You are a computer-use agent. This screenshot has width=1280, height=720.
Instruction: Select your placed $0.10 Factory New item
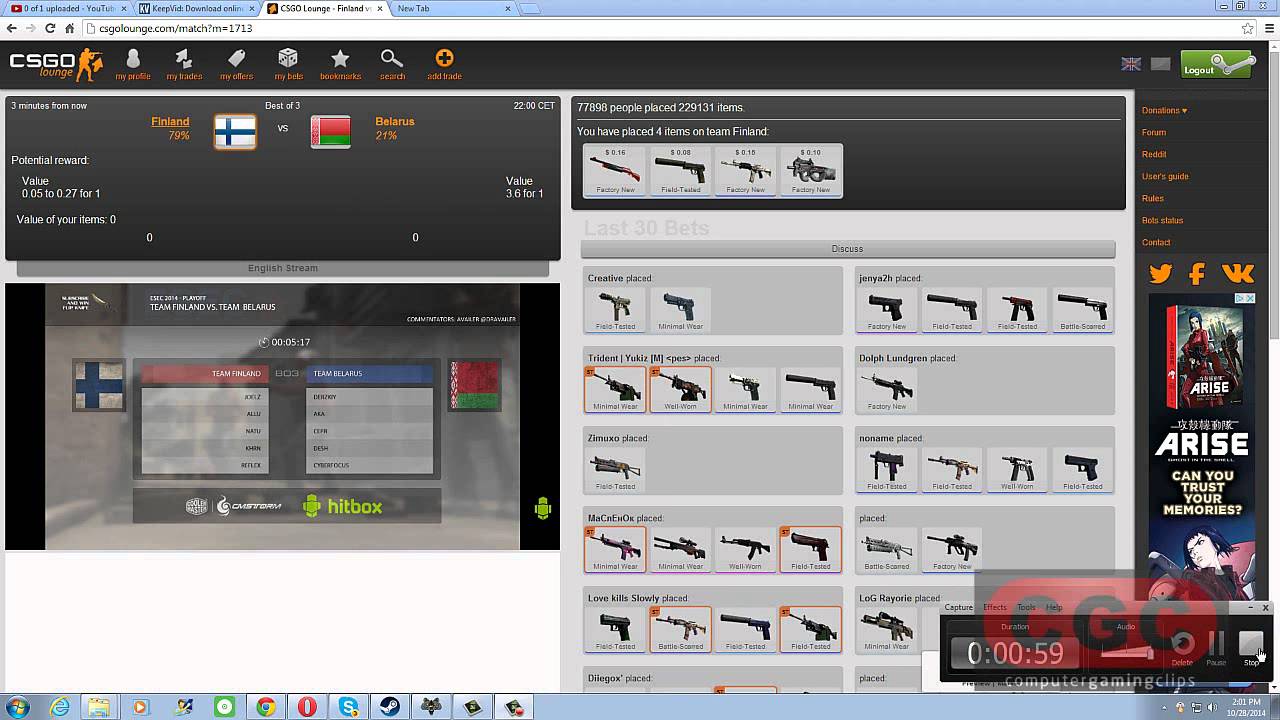810,170
